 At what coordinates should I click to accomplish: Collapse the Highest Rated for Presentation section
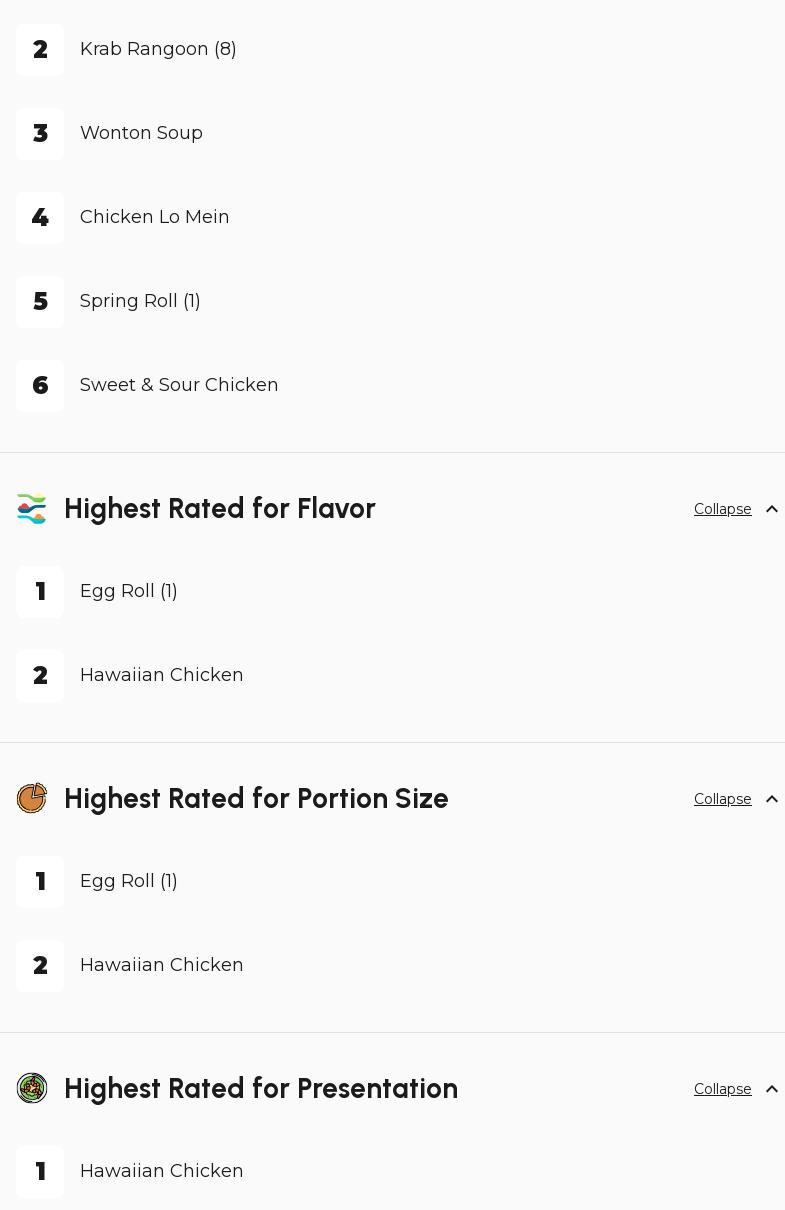click(x=735, y=1089)
